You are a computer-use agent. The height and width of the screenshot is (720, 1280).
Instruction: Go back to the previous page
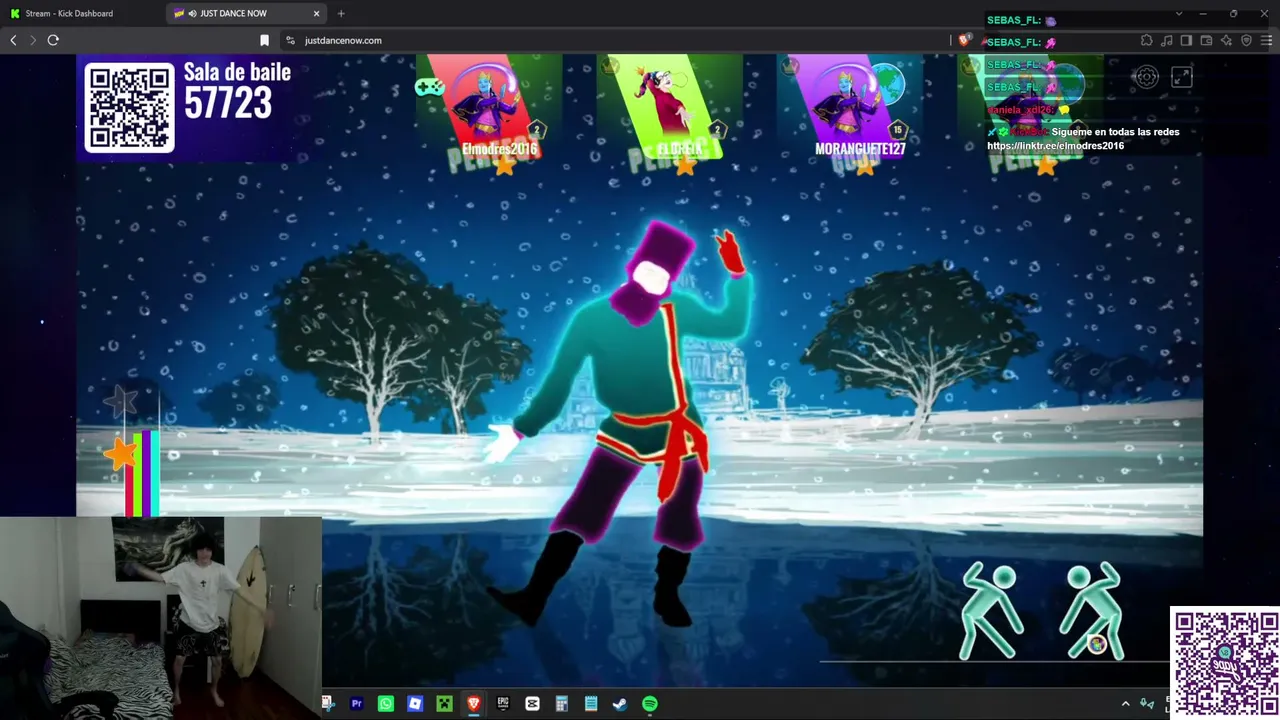(13, 40)
